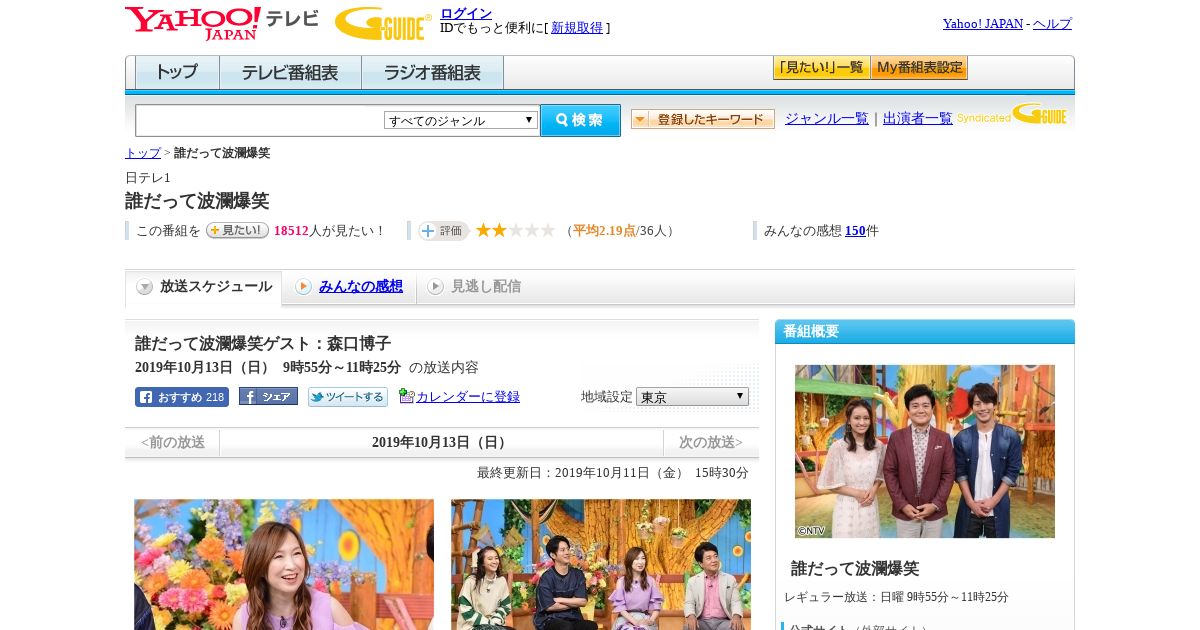Expand the 登録したキーワード dropdown
This screenshot has height=630, width=1200.
(x=703, y=119)
